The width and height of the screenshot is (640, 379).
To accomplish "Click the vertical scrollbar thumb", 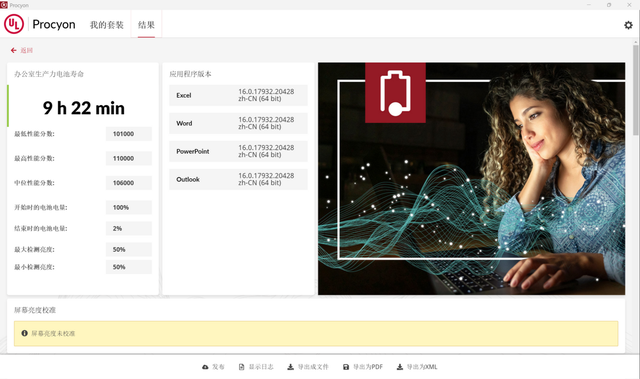I will click(x=636, y=90).
